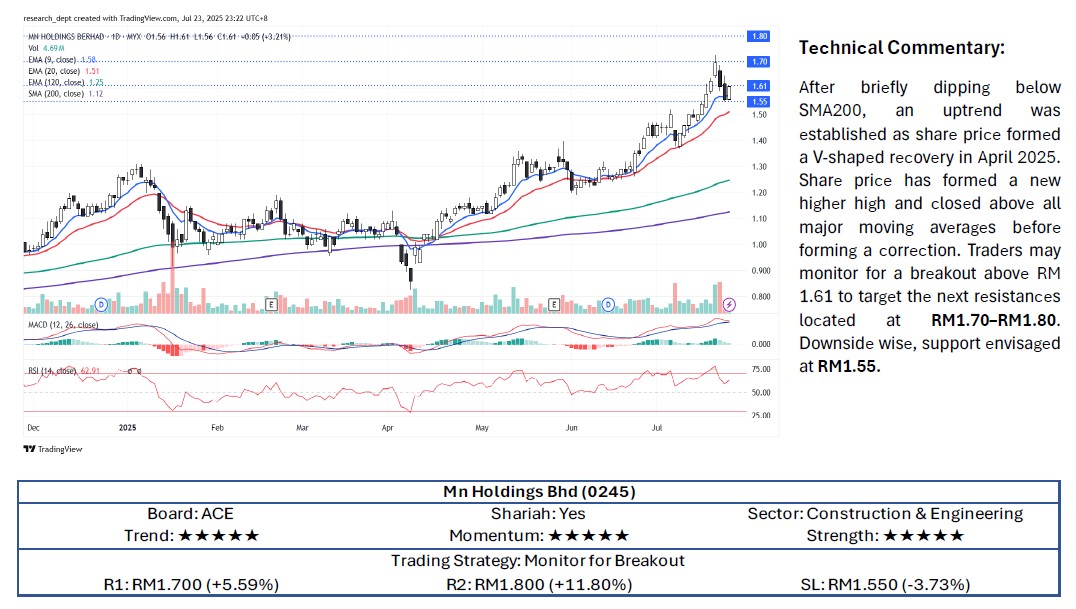The width and height of the screenshot is (1076, 609).
Task: Click the research_dept TradingView.com attribution line
Action: point(145,19)
